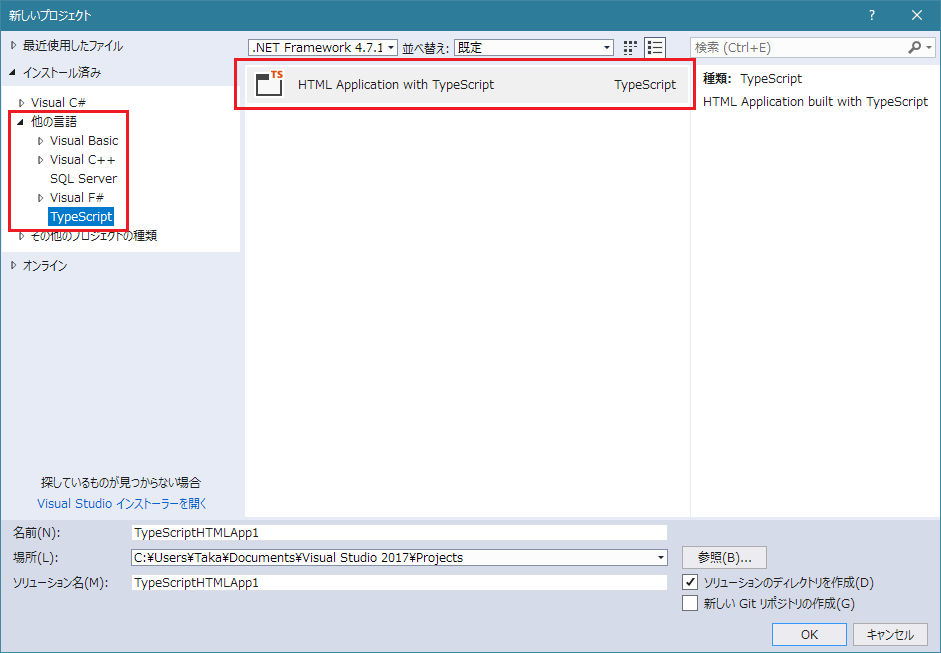Click the キャンセル button
The image size is (941, 653).
tap(891, 634)
